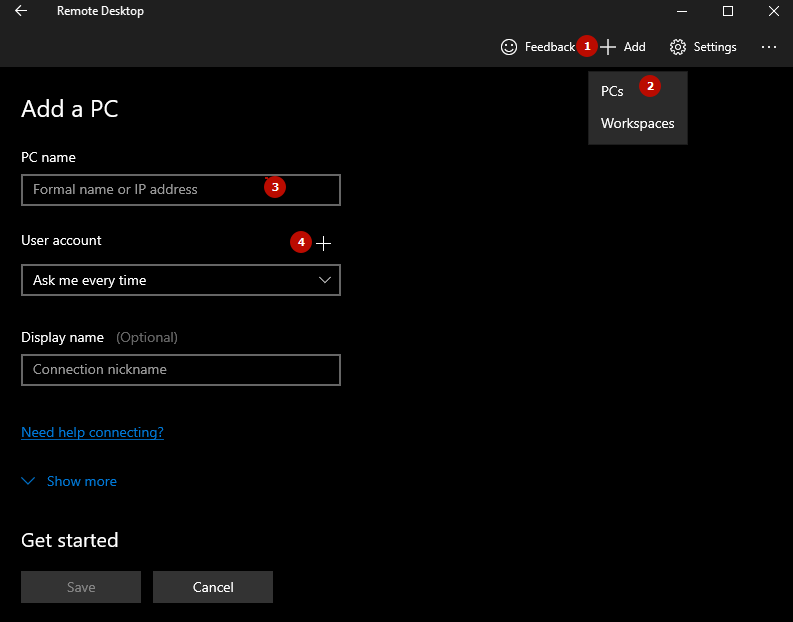Open Need help connecting link
The height and width of the screenshot is (622, 793).
click(93, 432)
